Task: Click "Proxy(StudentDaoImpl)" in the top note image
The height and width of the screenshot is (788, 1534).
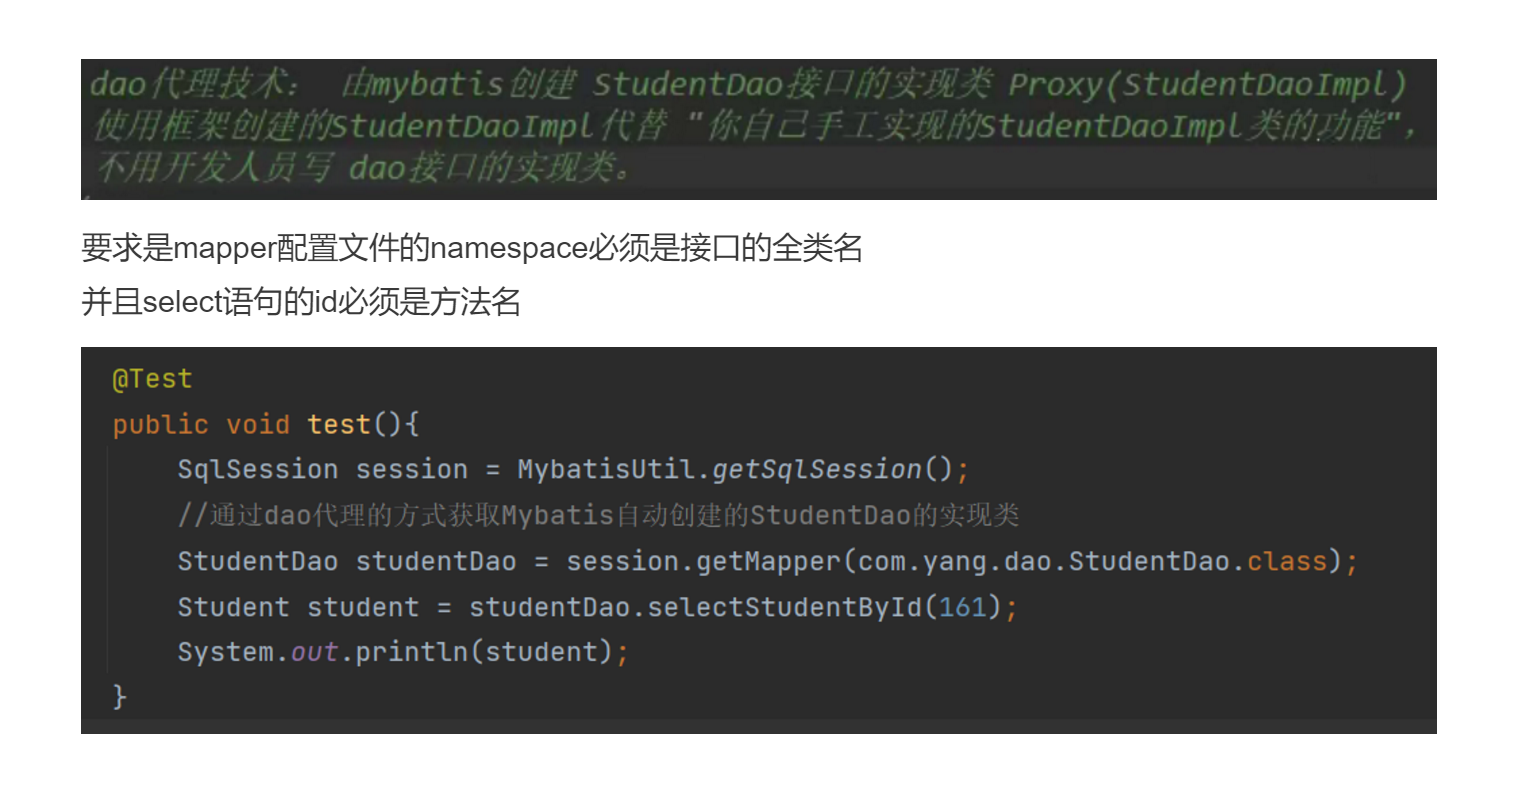Action: pyautogui.click(x=1207, y=84)
